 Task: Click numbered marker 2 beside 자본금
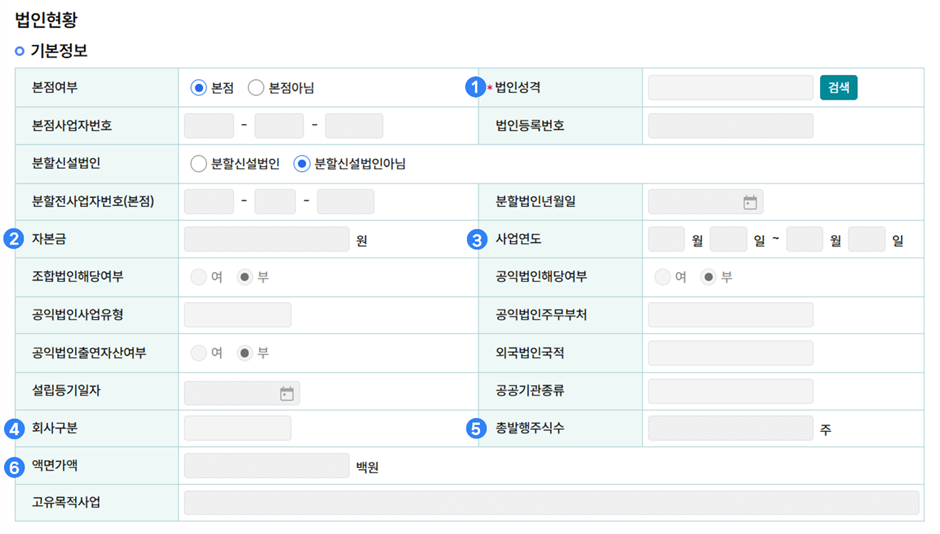[14, 239]
